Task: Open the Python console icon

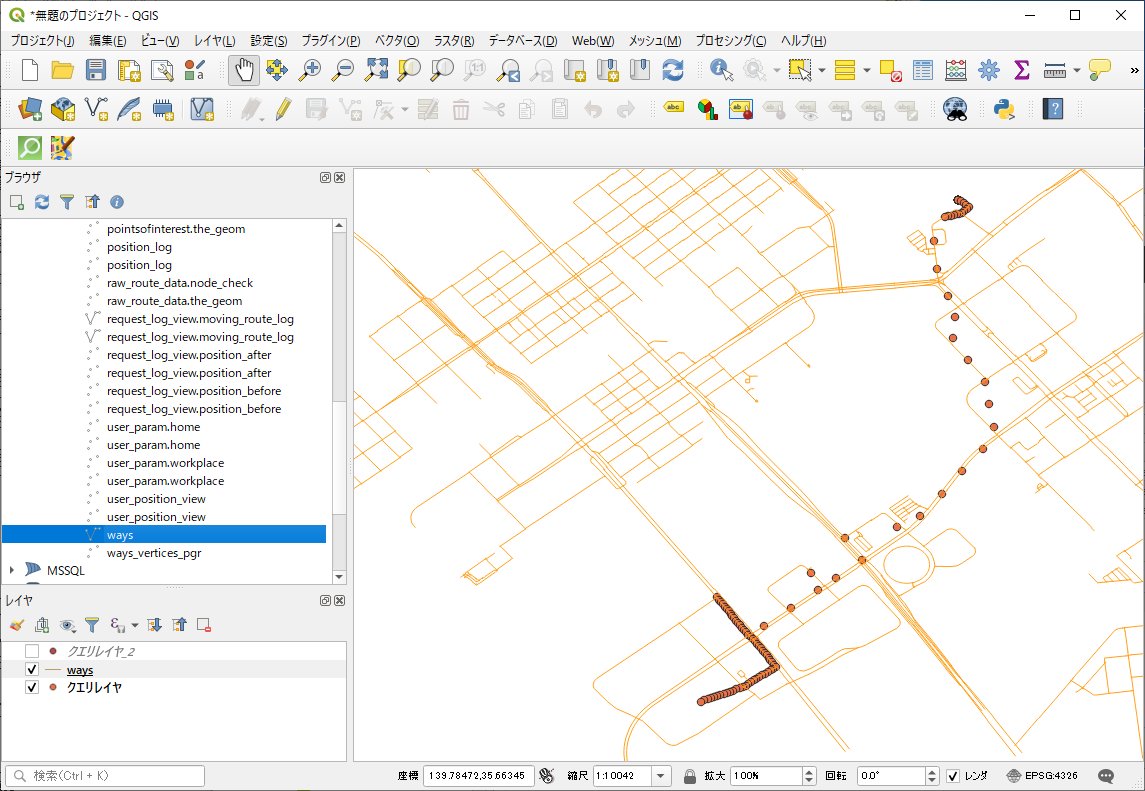Action: [1004, 109]
